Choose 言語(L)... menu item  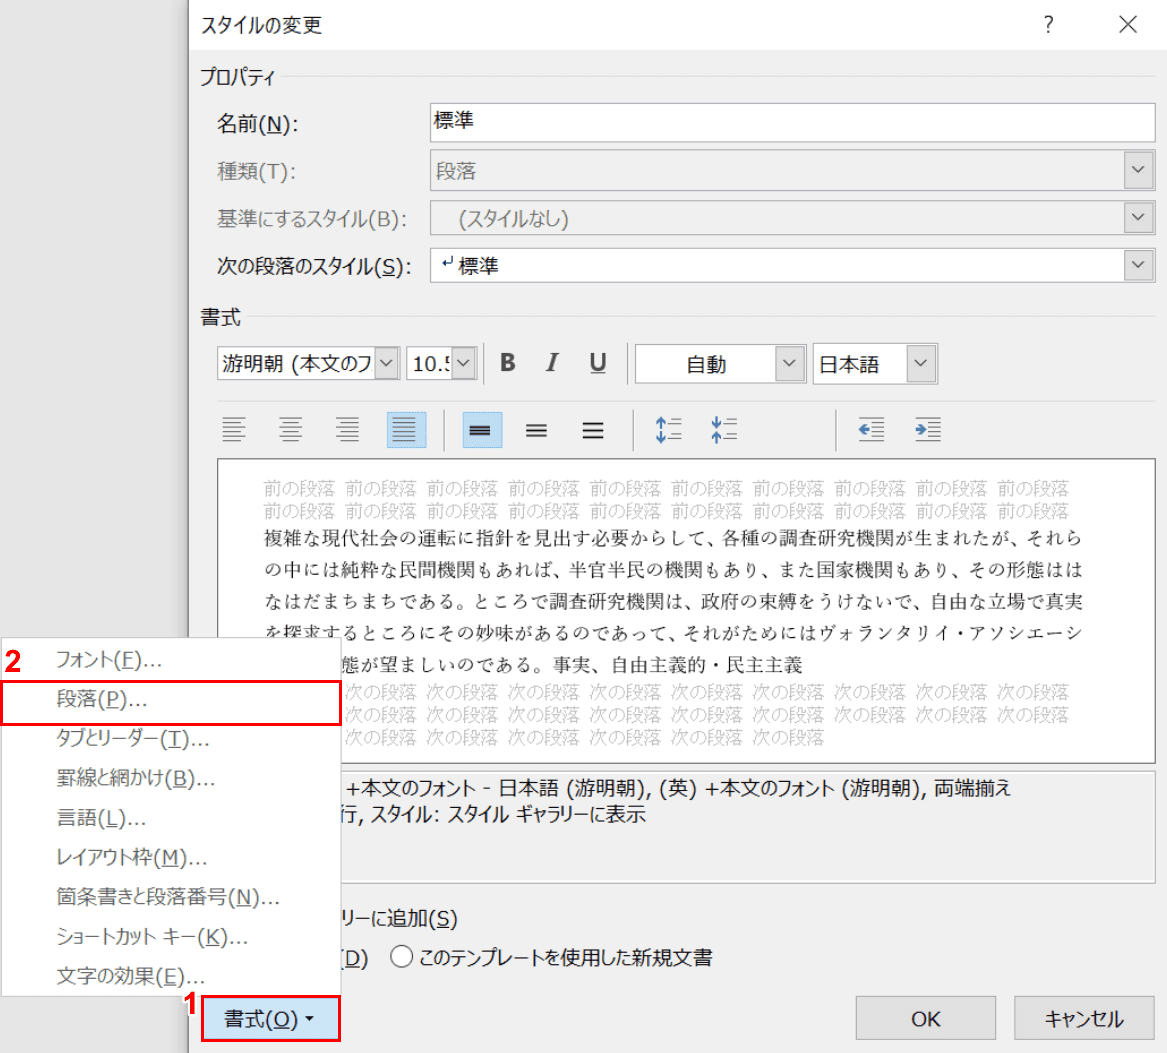[171, 818]
